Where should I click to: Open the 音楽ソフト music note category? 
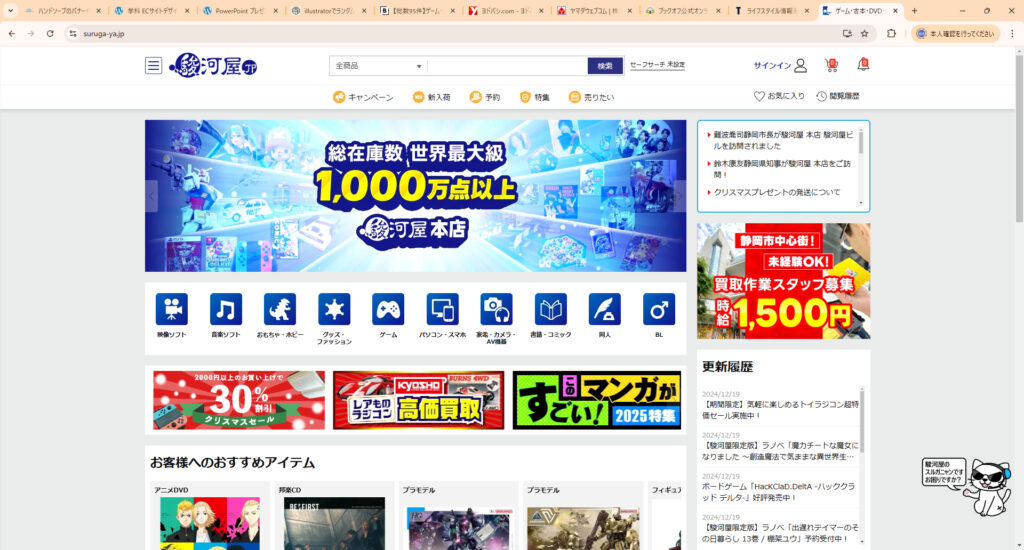(x=226, y=309)
